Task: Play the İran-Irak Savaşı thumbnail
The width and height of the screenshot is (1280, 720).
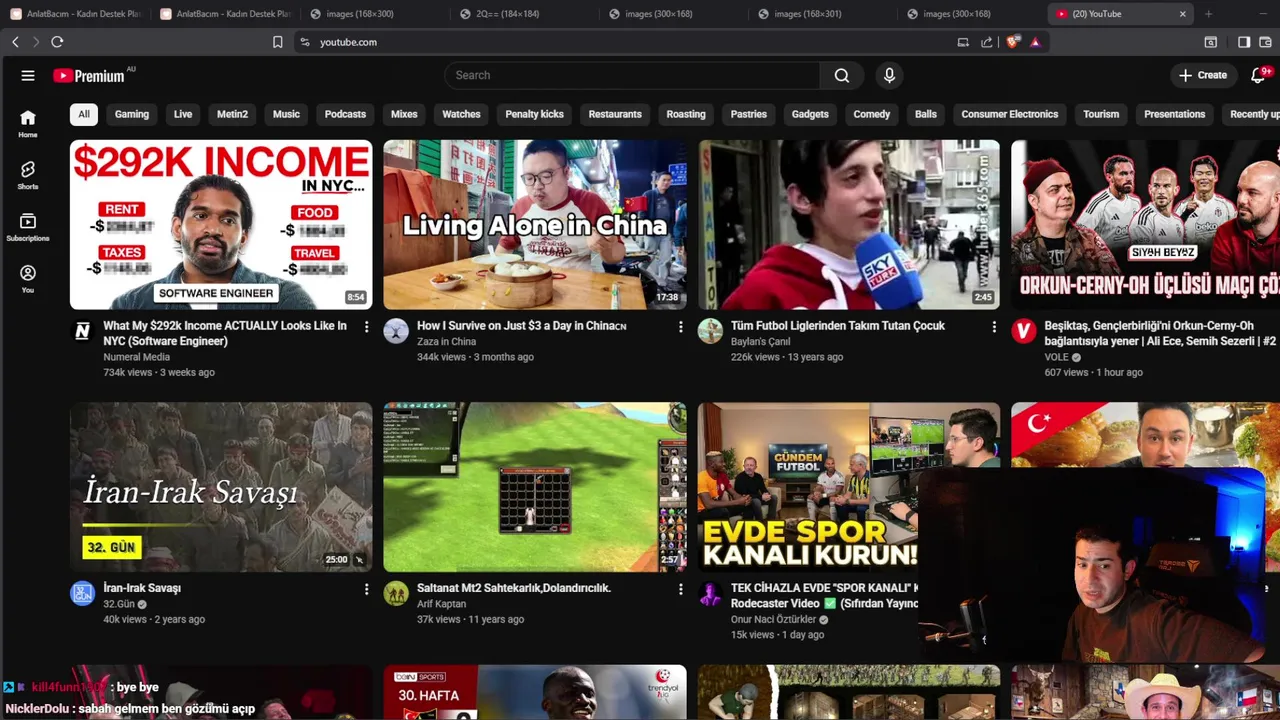Action: pyautogui.click(x=221, y=487)
